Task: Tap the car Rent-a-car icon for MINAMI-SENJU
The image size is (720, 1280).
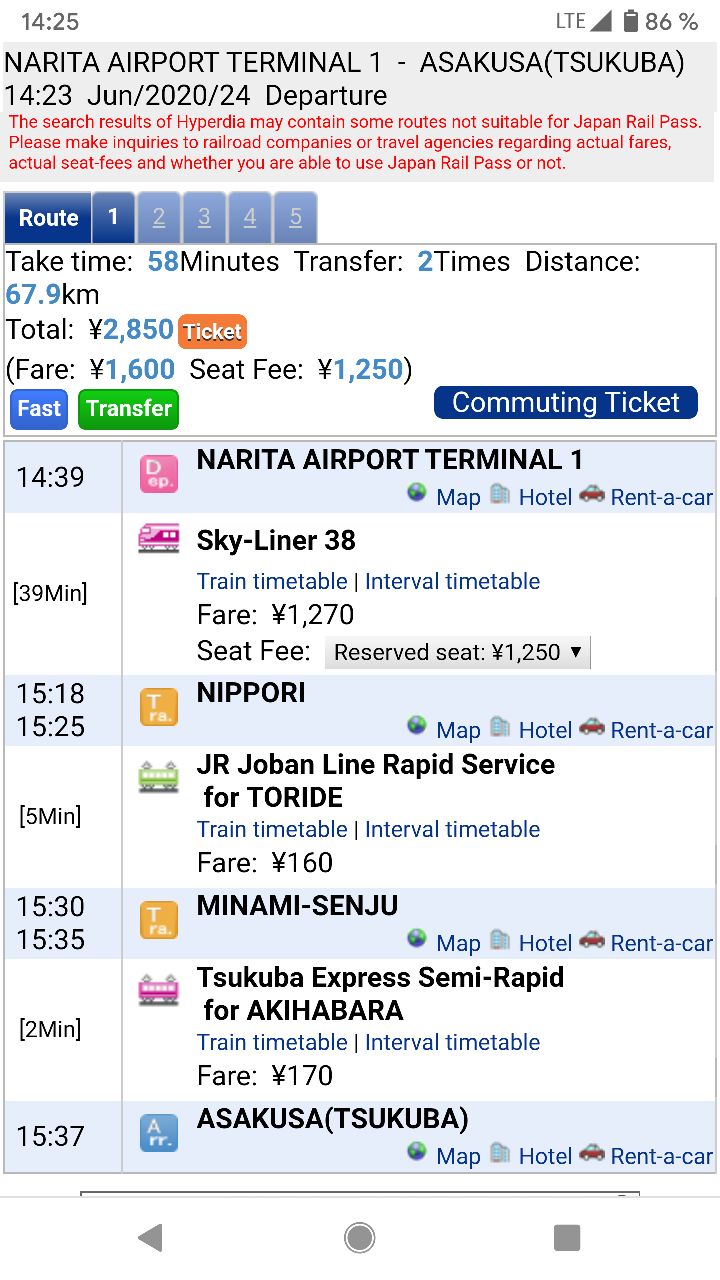Action: click(x=592, y=939)
